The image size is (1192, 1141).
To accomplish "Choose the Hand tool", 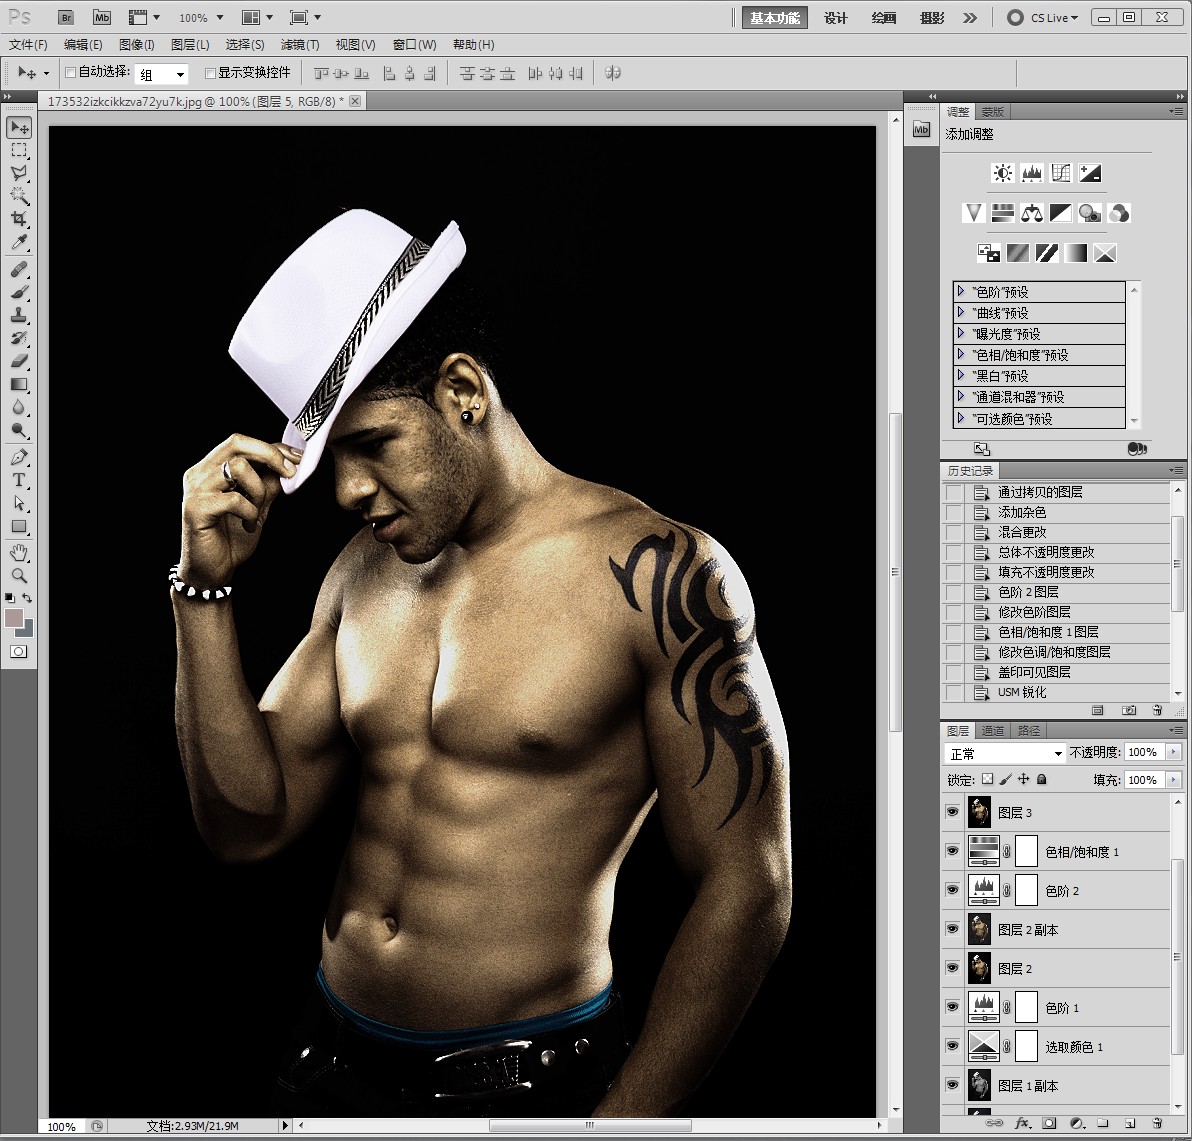I will coord(19,553).
